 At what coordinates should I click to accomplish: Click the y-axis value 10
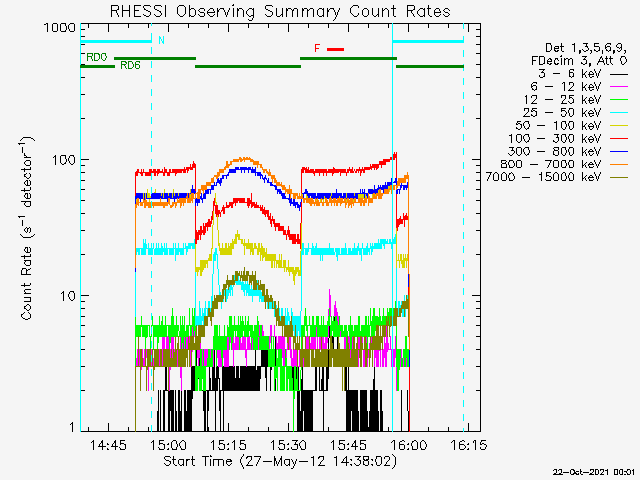(x=68, y=296)
